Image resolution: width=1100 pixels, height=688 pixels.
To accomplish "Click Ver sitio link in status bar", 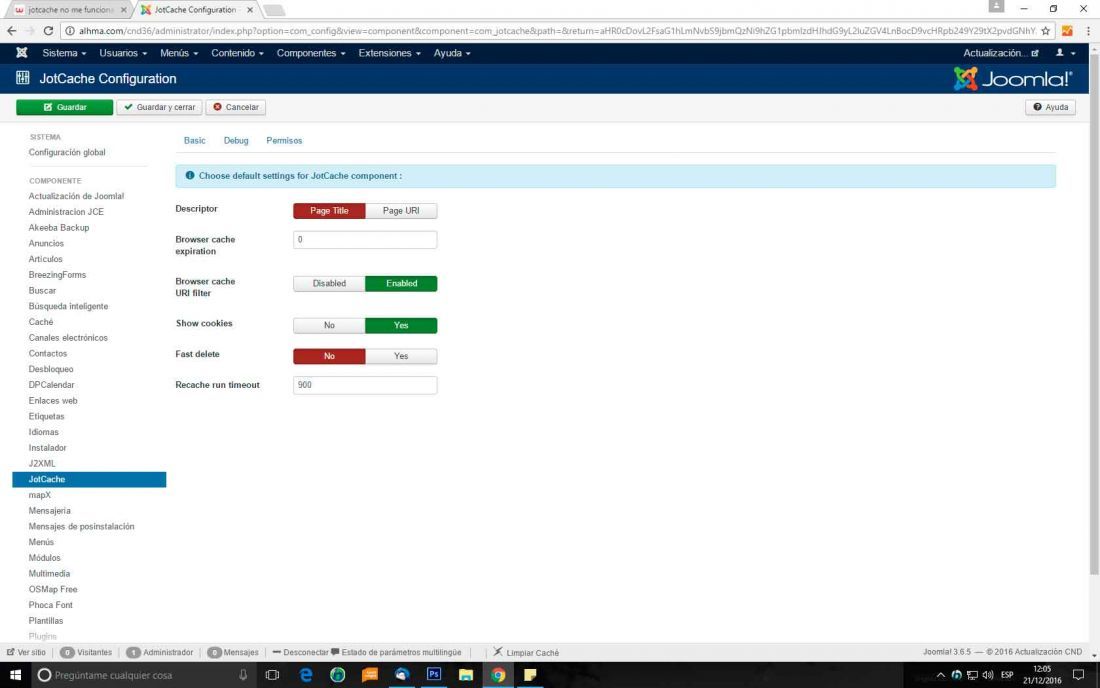I will 26,652.
